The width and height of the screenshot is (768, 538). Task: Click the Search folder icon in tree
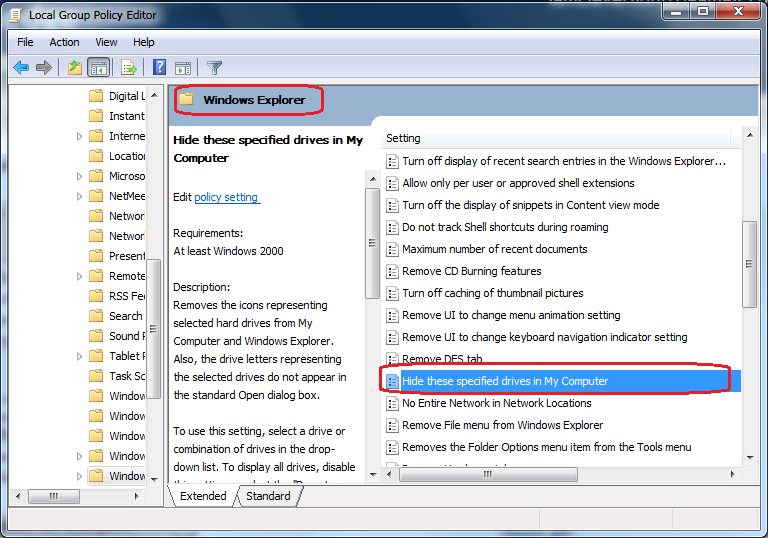96,316
